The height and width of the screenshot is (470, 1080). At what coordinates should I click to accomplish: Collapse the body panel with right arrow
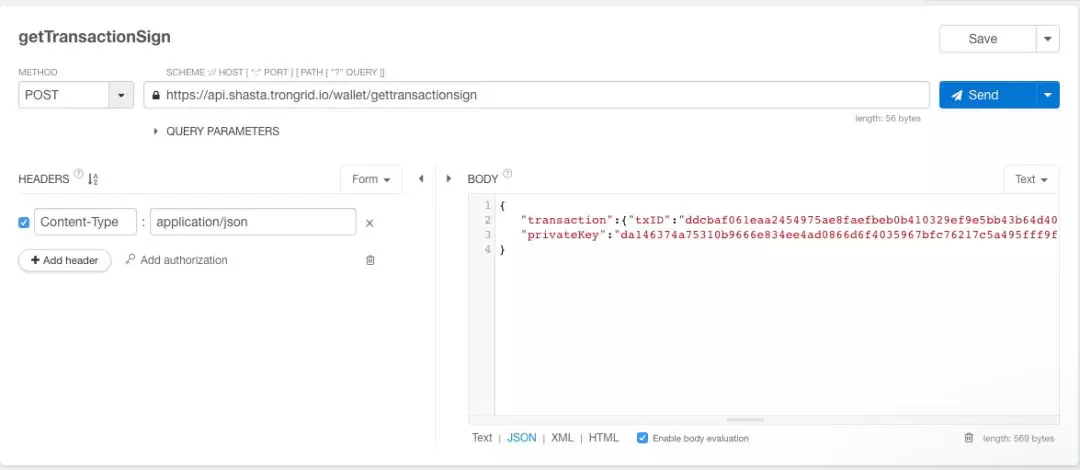tap(448, 179)
